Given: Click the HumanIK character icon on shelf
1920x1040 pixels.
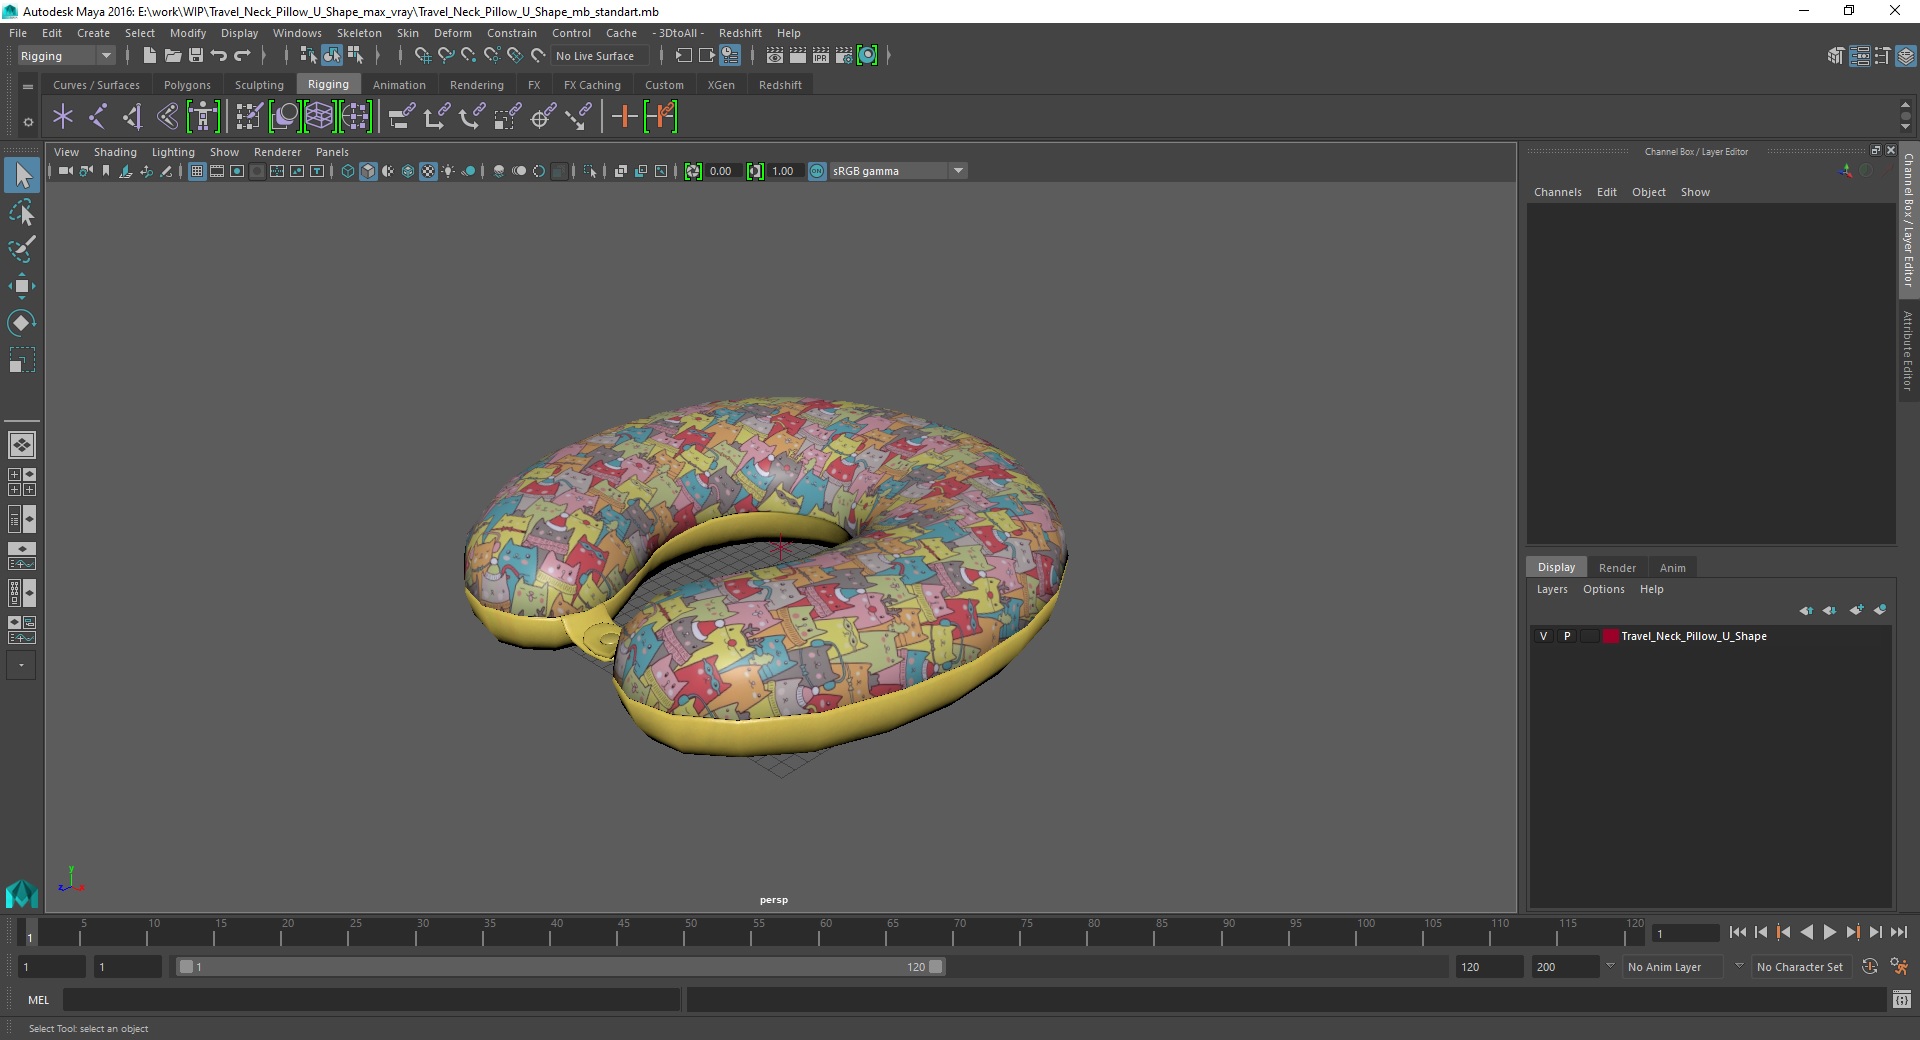Looking at the screenshot, I should (x=202, y=117).
